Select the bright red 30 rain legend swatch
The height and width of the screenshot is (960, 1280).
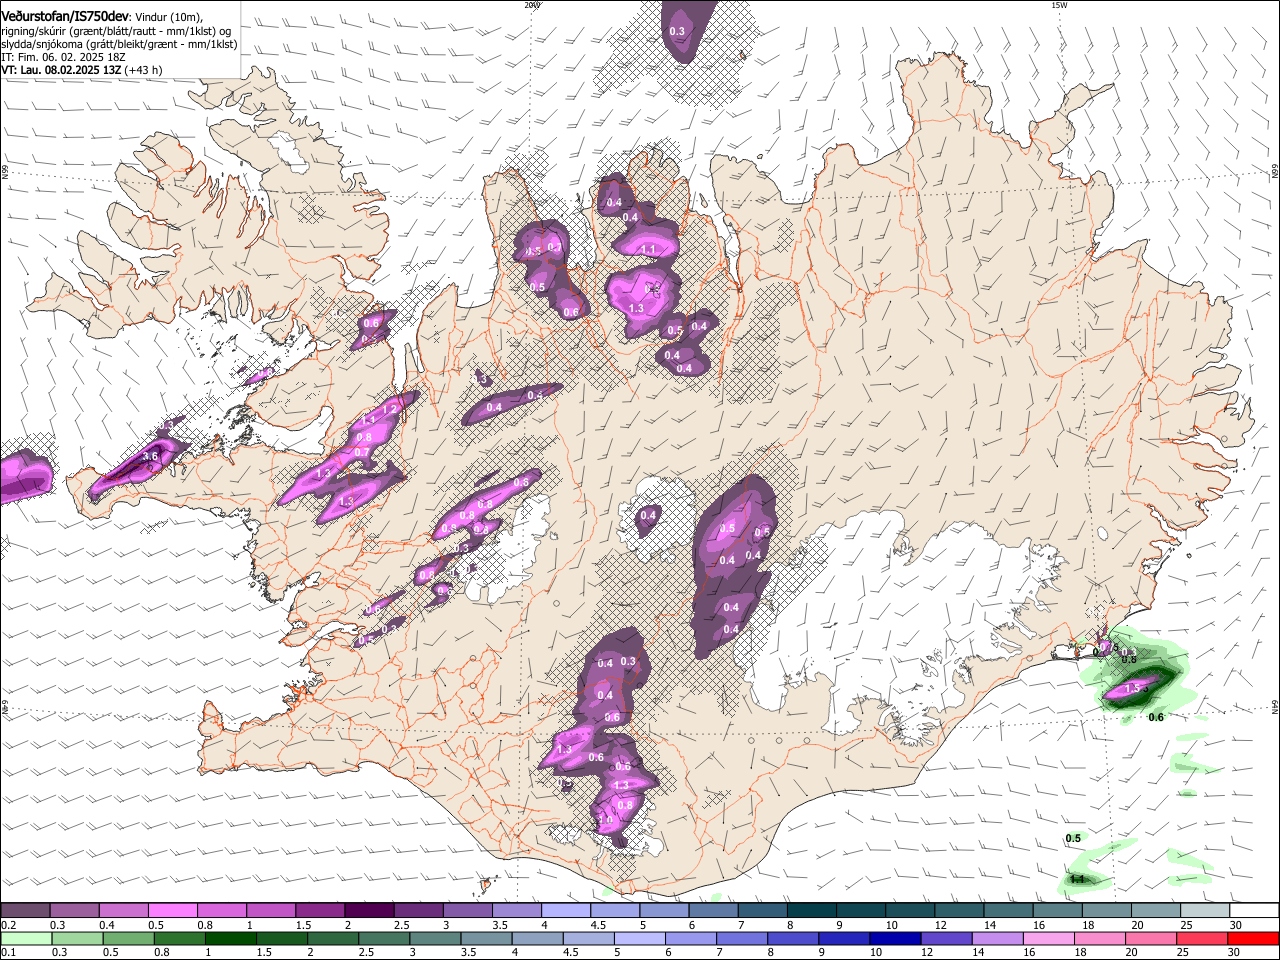pos(1253,938)
